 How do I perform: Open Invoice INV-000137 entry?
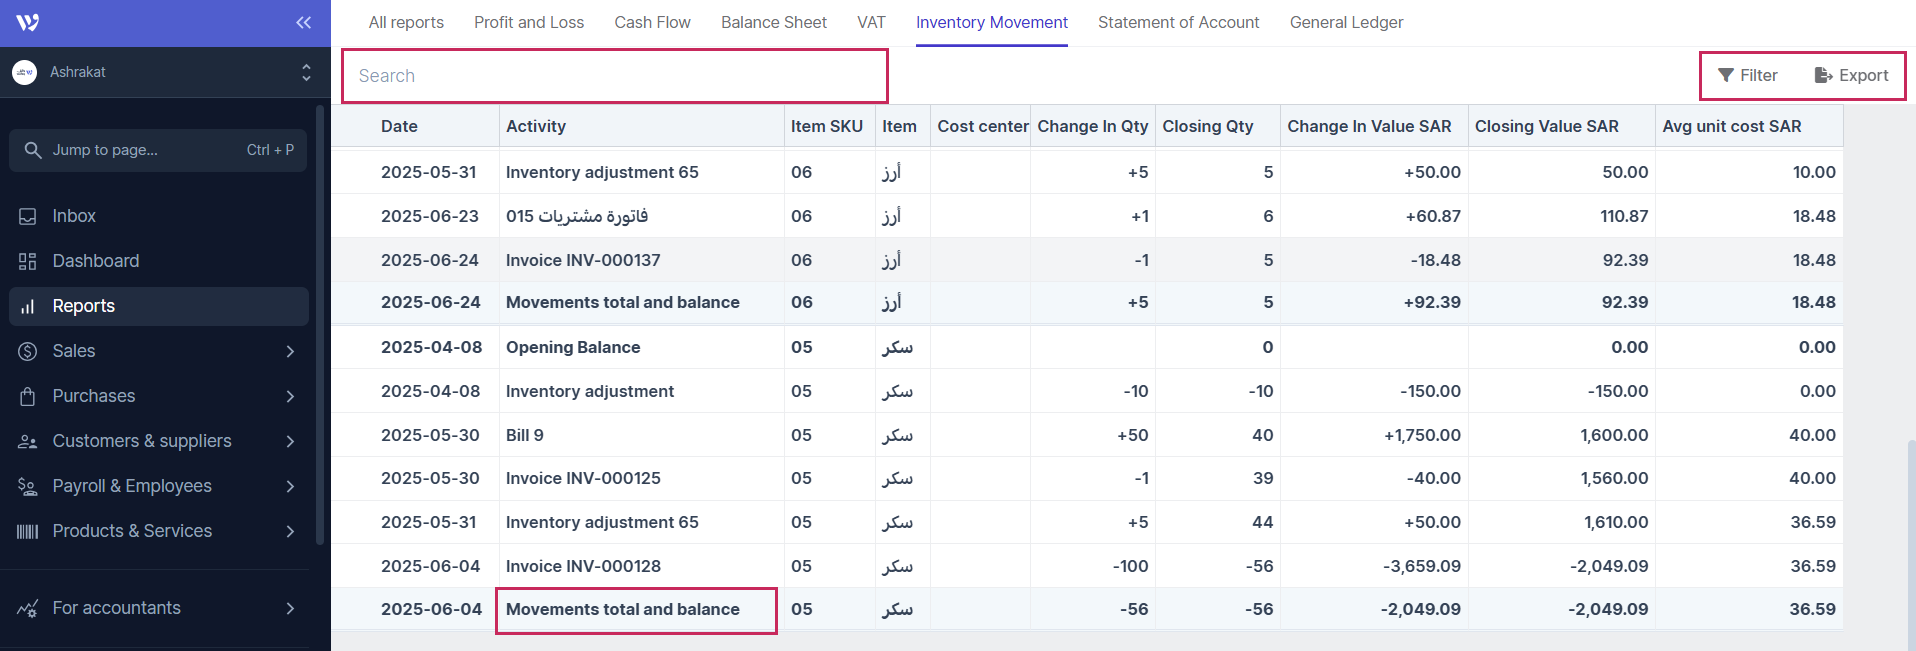tap(583, 260)
